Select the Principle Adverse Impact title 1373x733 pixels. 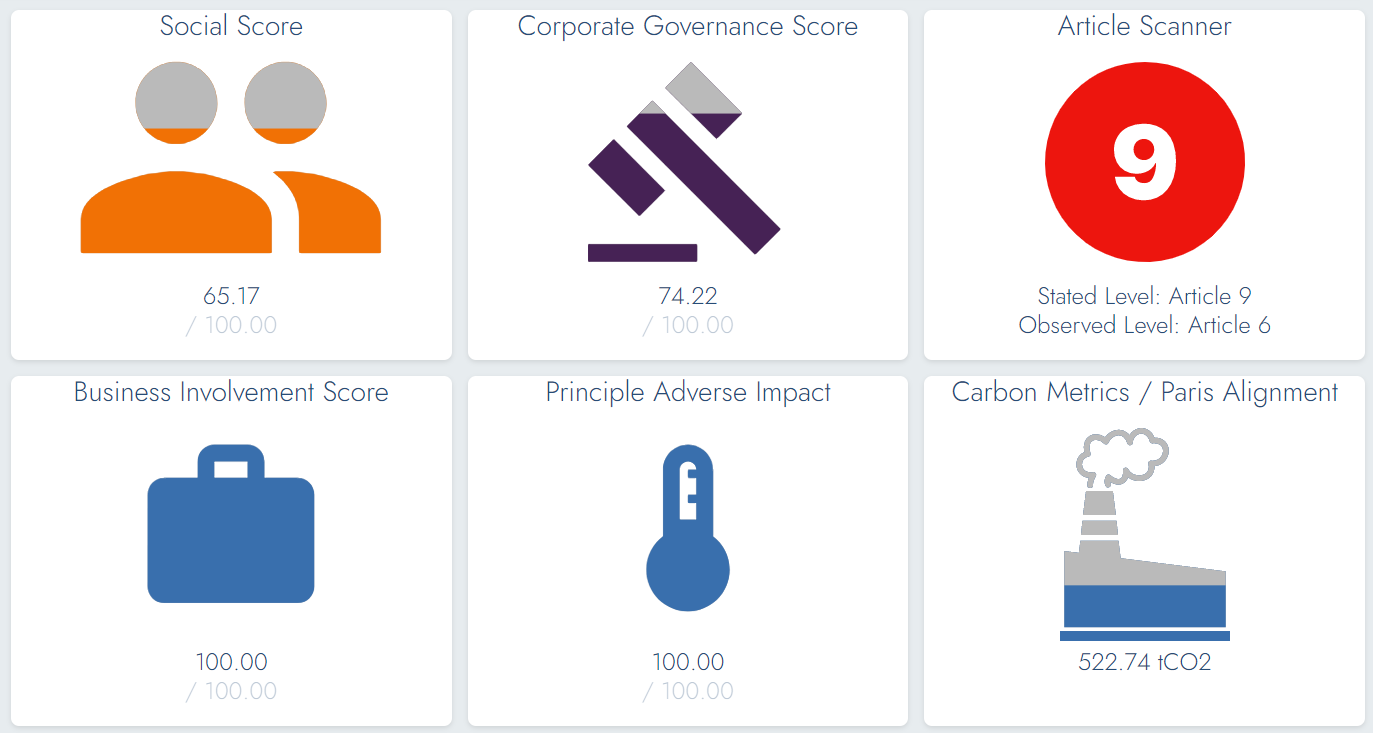[x=688, y=392]
